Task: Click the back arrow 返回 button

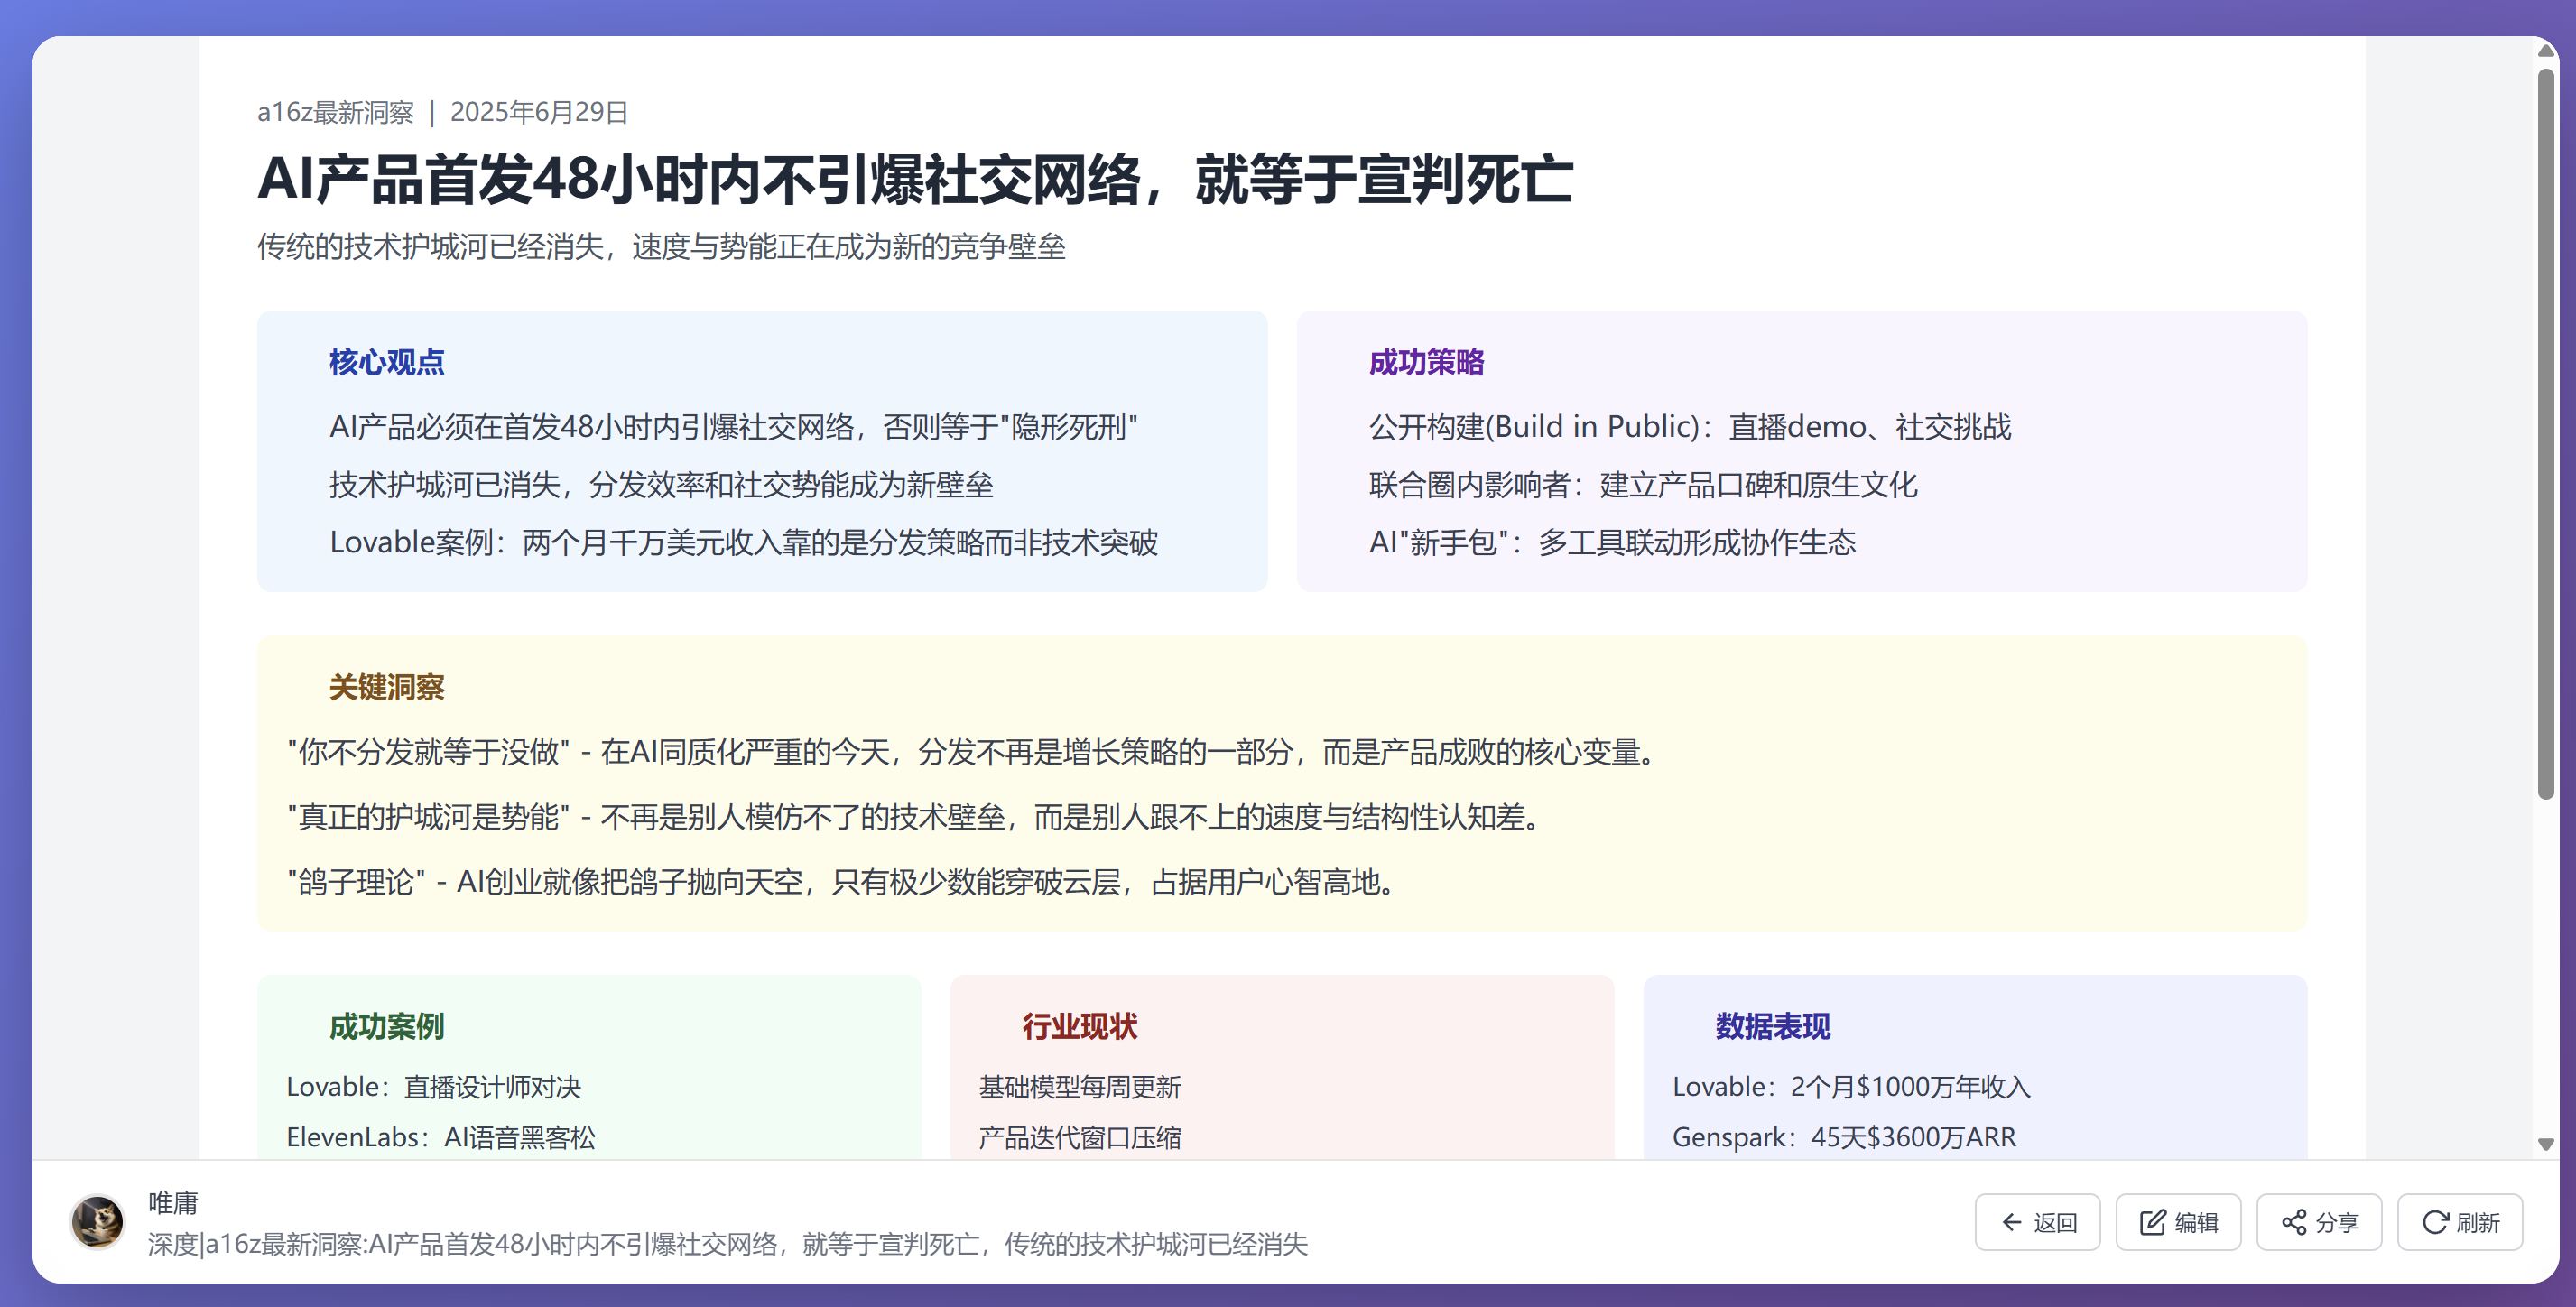Action: (x=2037, y=1222)
